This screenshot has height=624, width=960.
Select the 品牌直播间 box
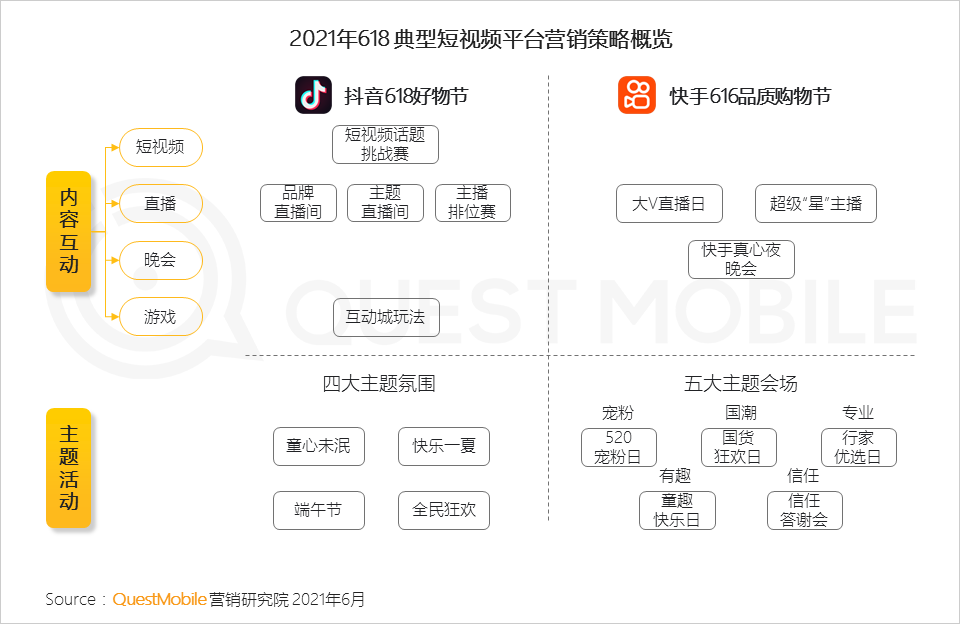click(x=298, y=203)
